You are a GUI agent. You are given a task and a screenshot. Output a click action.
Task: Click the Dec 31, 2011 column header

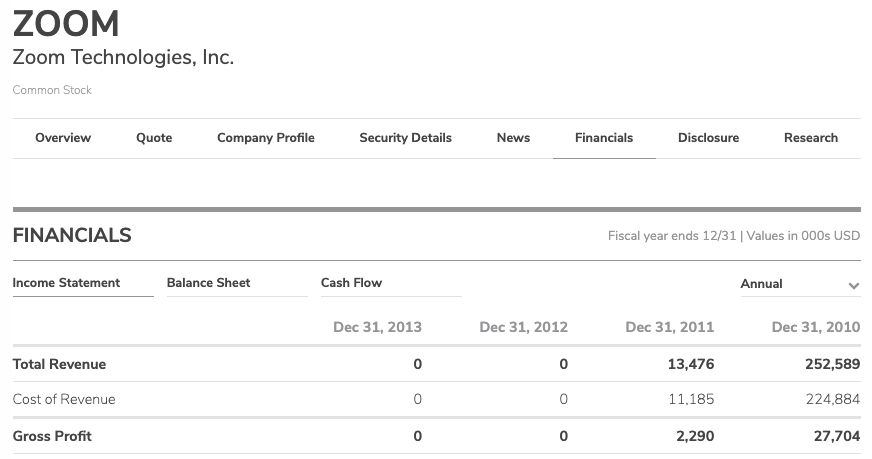pos(669,327)
